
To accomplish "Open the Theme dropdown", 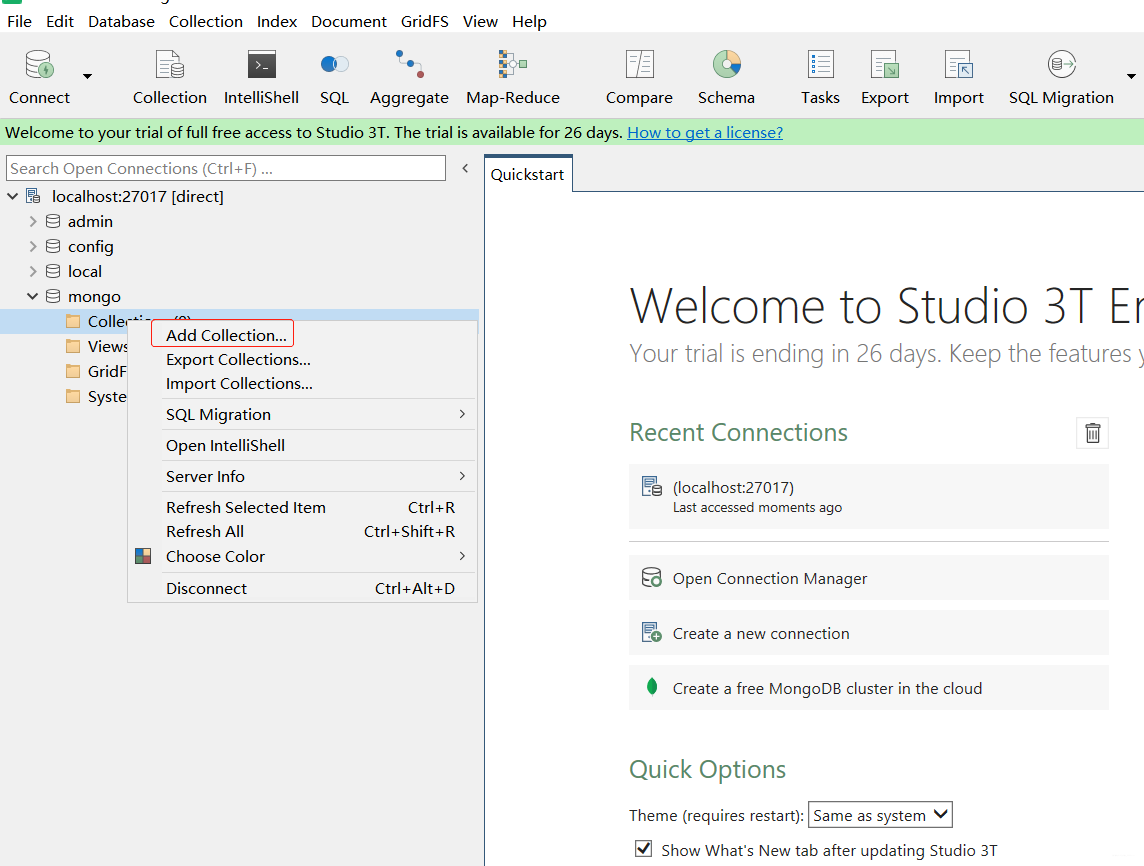I will [880, 814].
